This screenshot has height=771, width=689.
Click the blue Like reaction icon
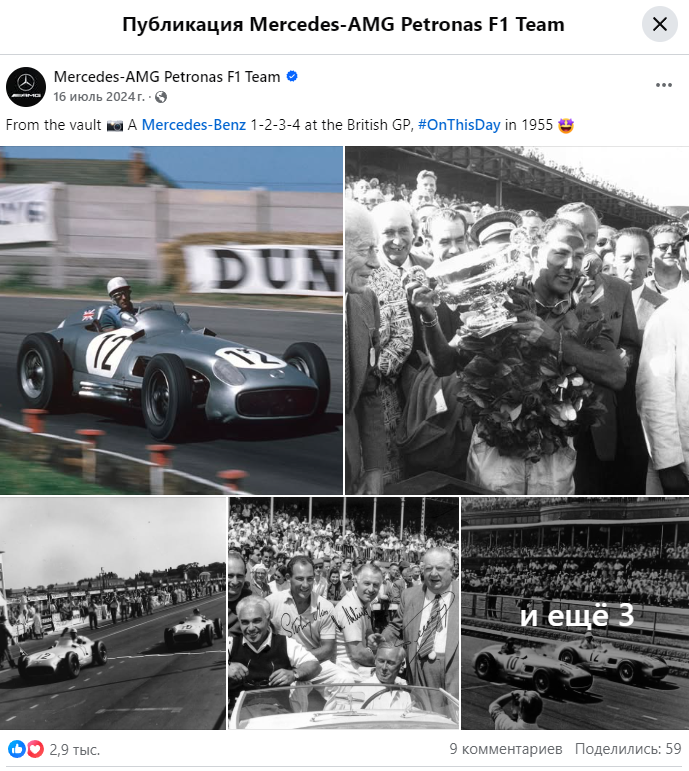pyautogui.click(x=16, y=749)
